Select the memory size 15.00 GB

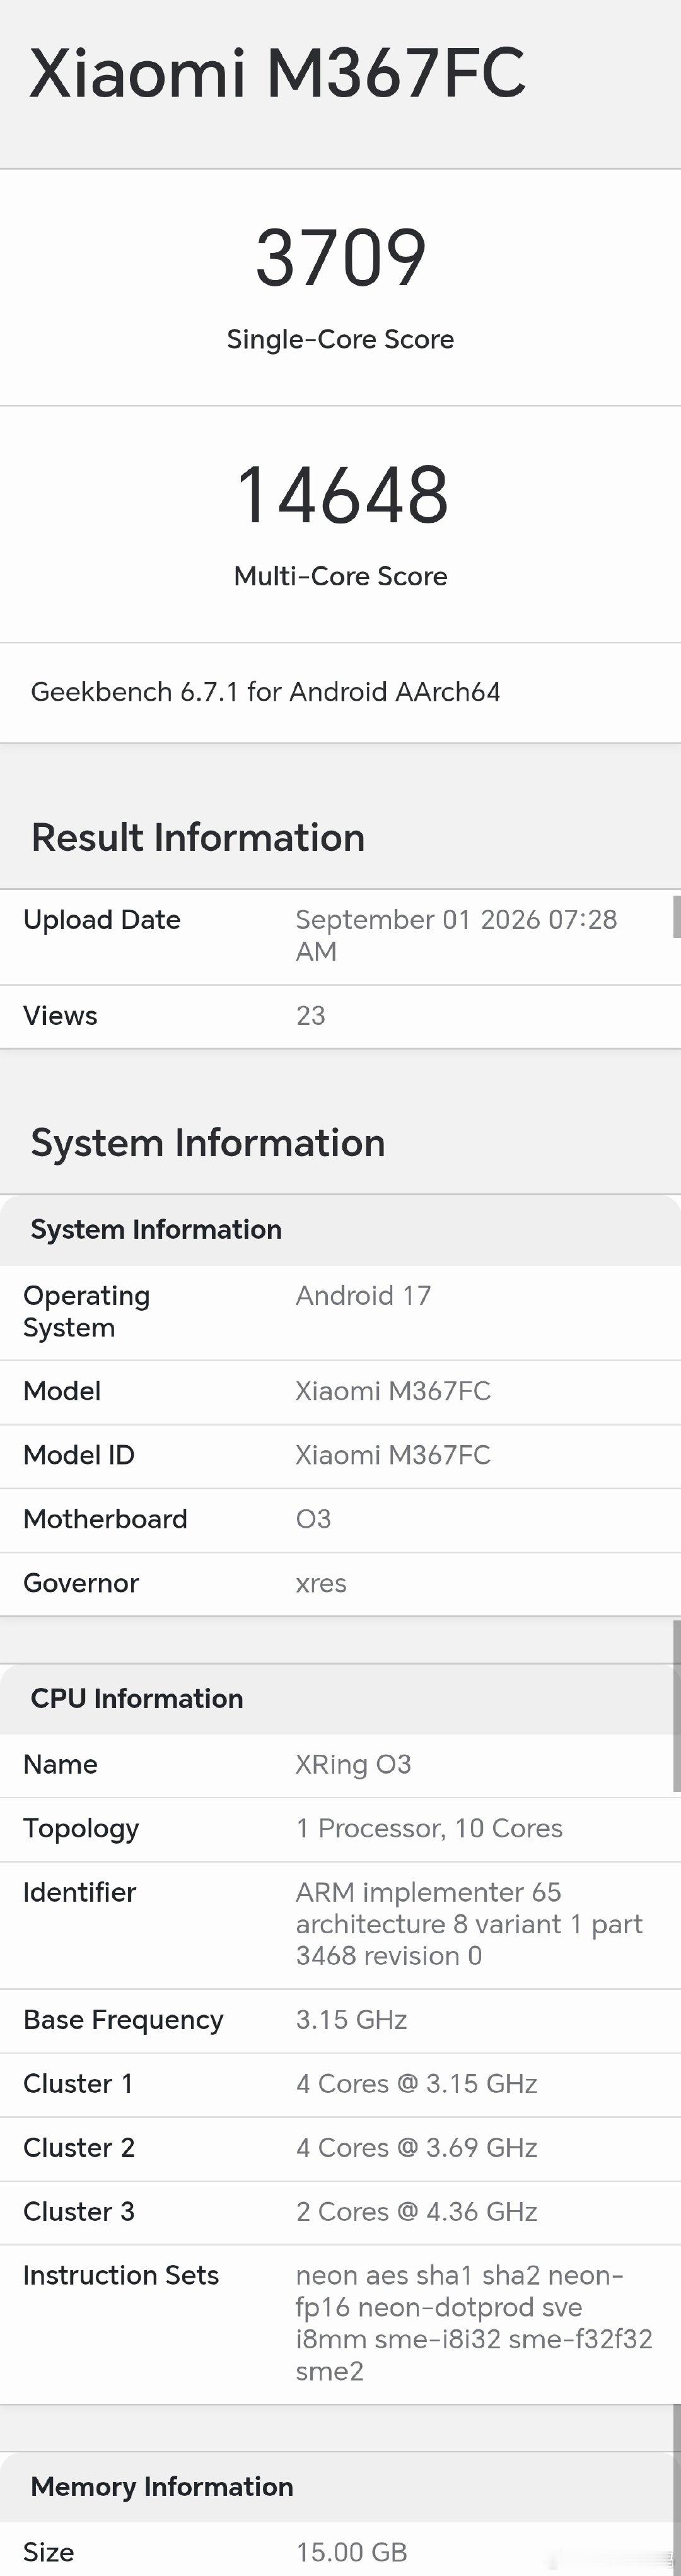[x=351, y=2552]
